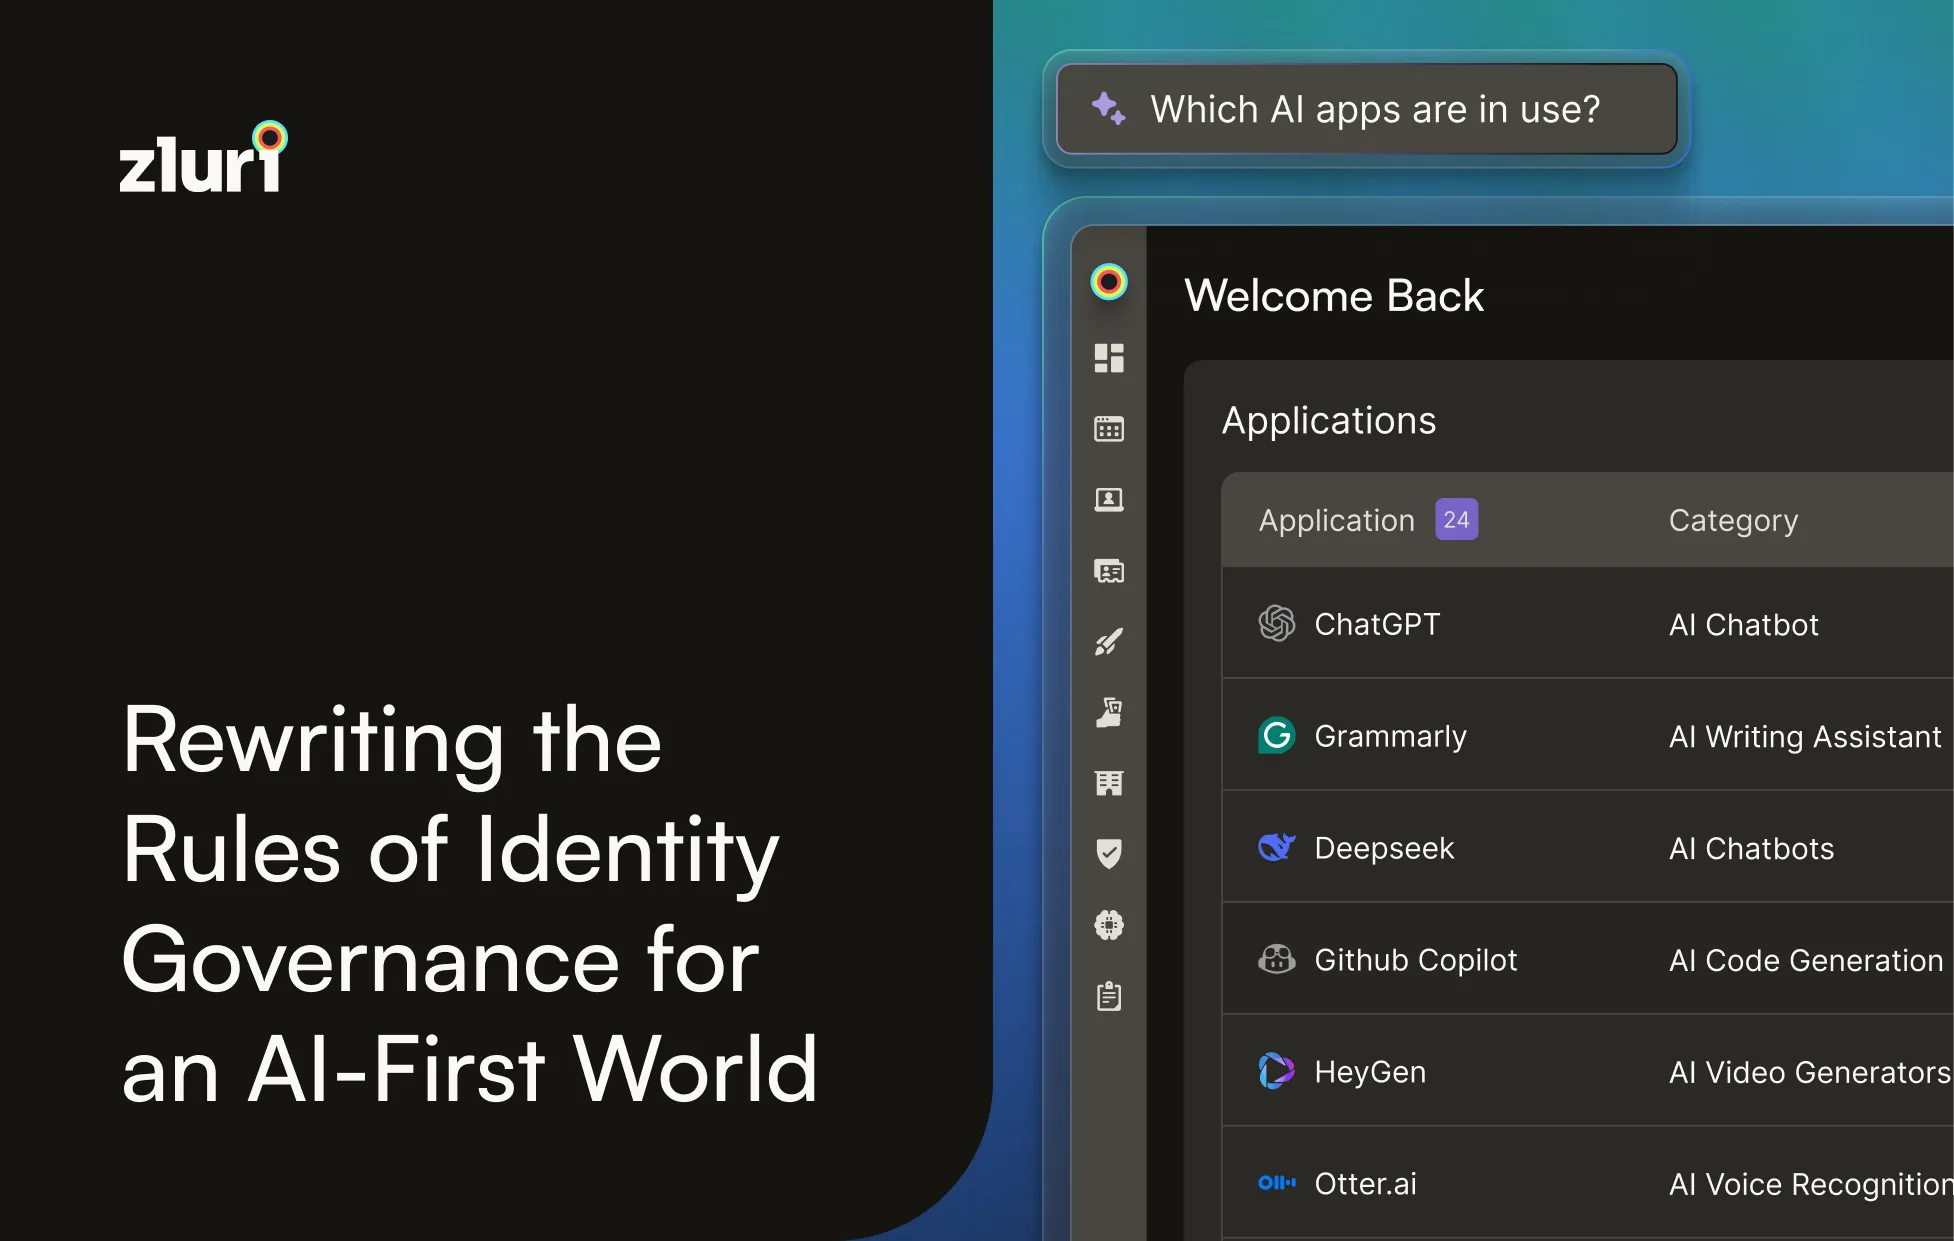Click the zluri brand logo on left panel

tap(204, 157)
